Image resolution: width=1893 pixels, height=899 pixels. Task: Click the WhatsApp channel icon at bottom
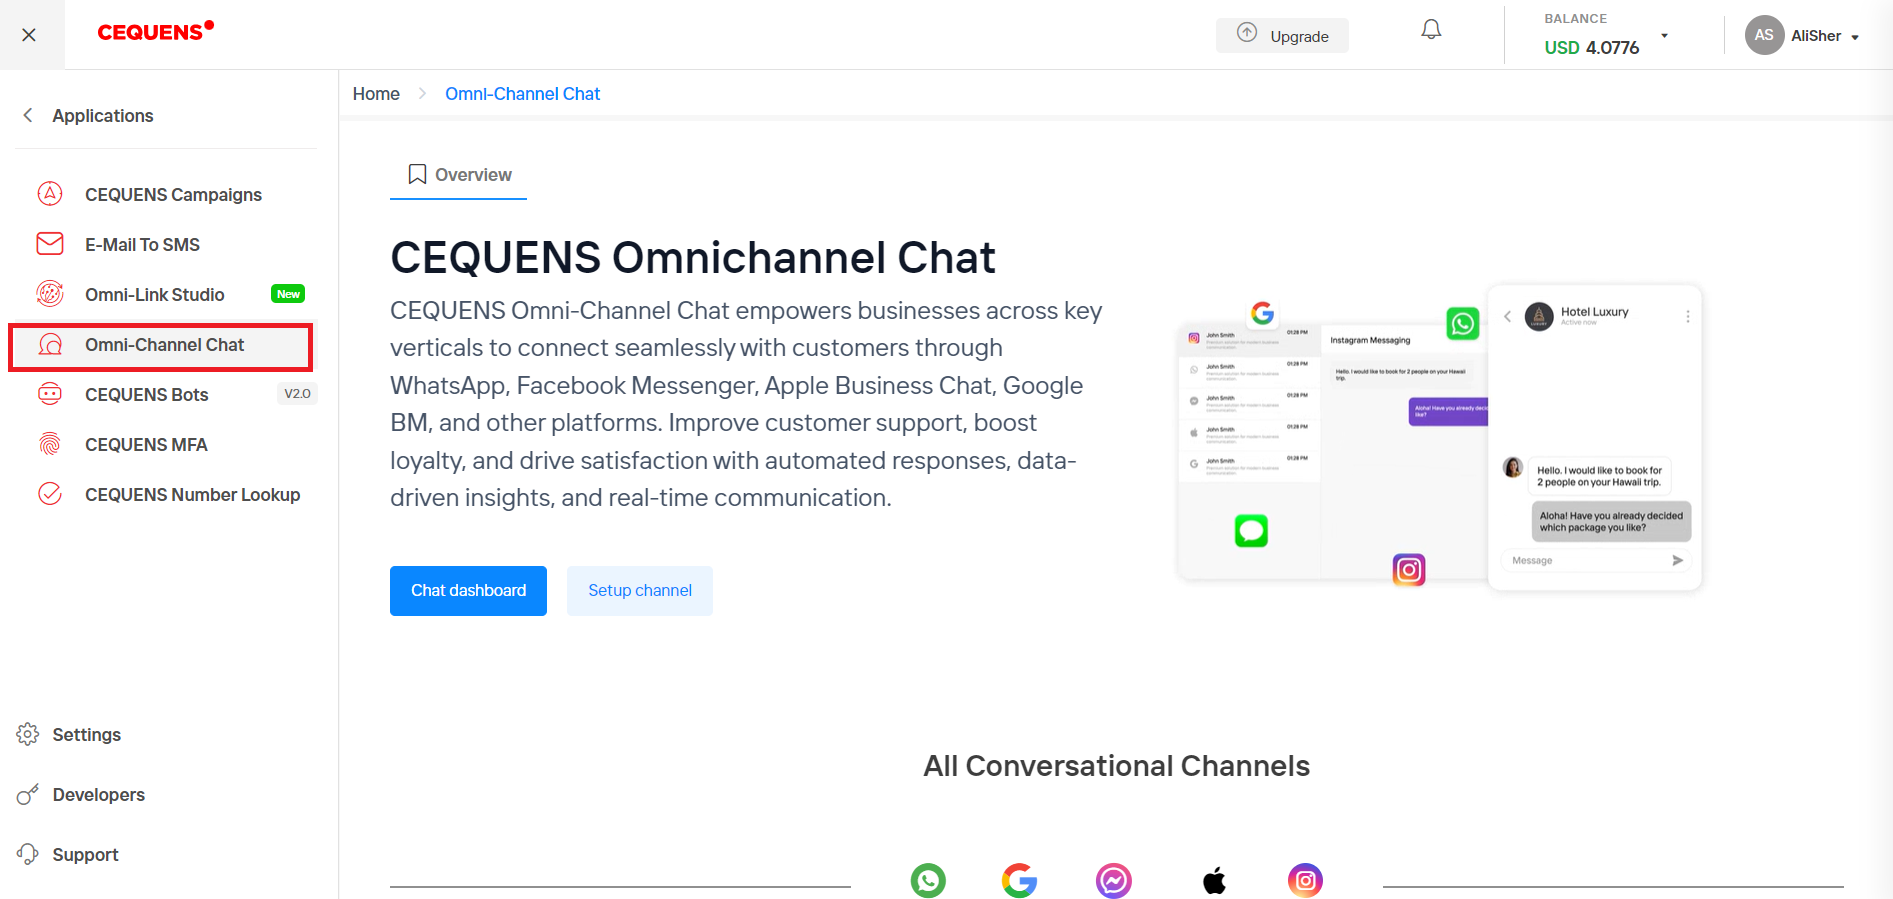tap(928, 880)
